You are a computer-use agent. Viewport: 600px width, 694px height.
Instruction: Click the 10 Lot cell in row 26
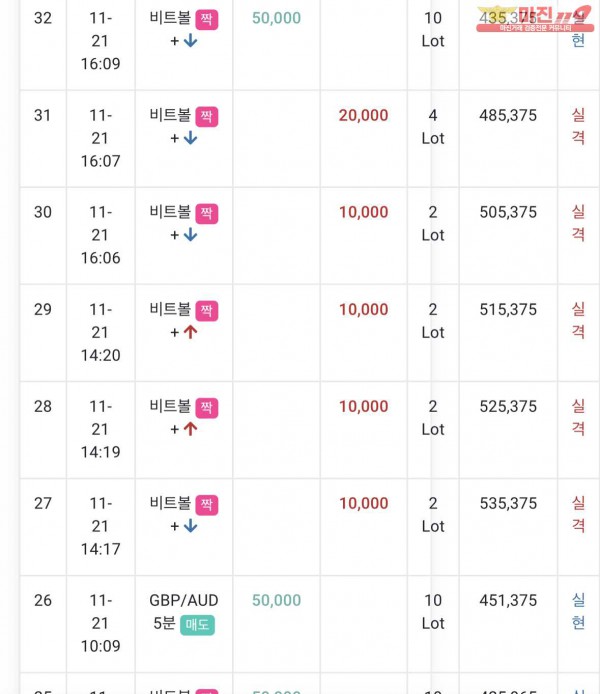[x=433, y=612]
